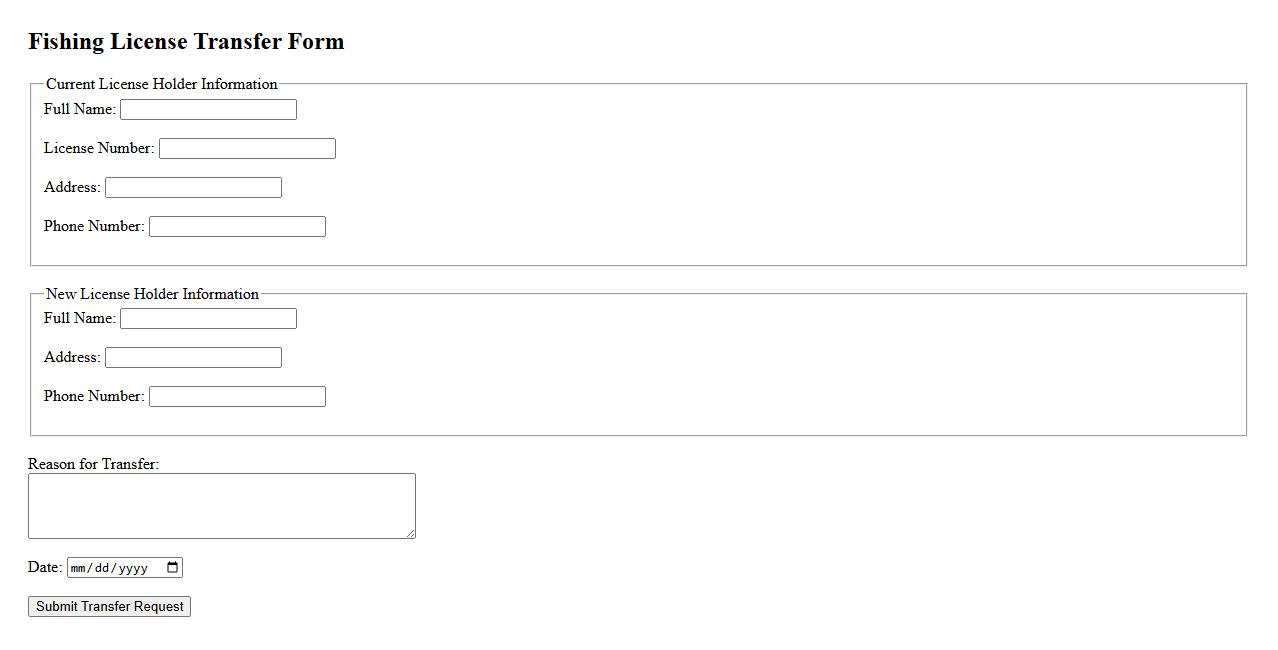Select the current holder Address input box
1278x650 pixels.
pyautogui.click(x=193, y=187)
